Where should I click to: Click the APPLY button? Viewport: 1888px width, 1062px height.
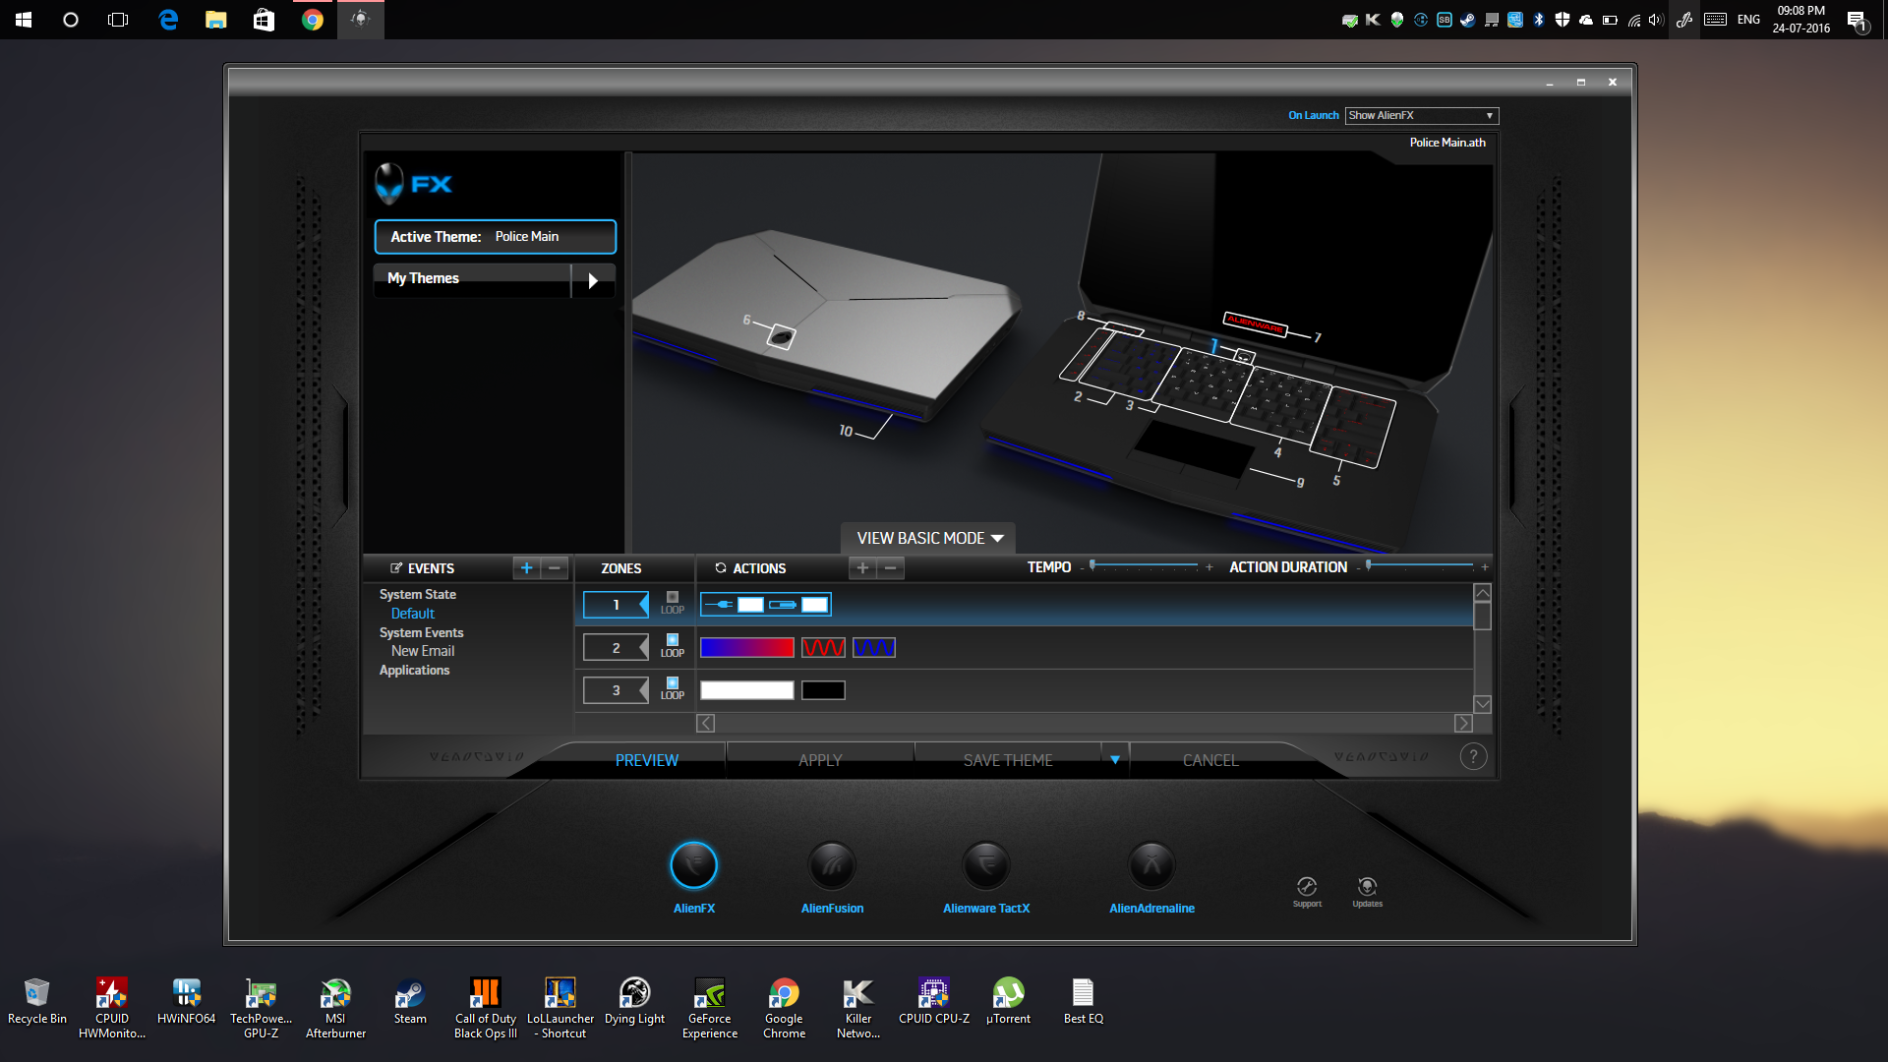pos(820,761)
